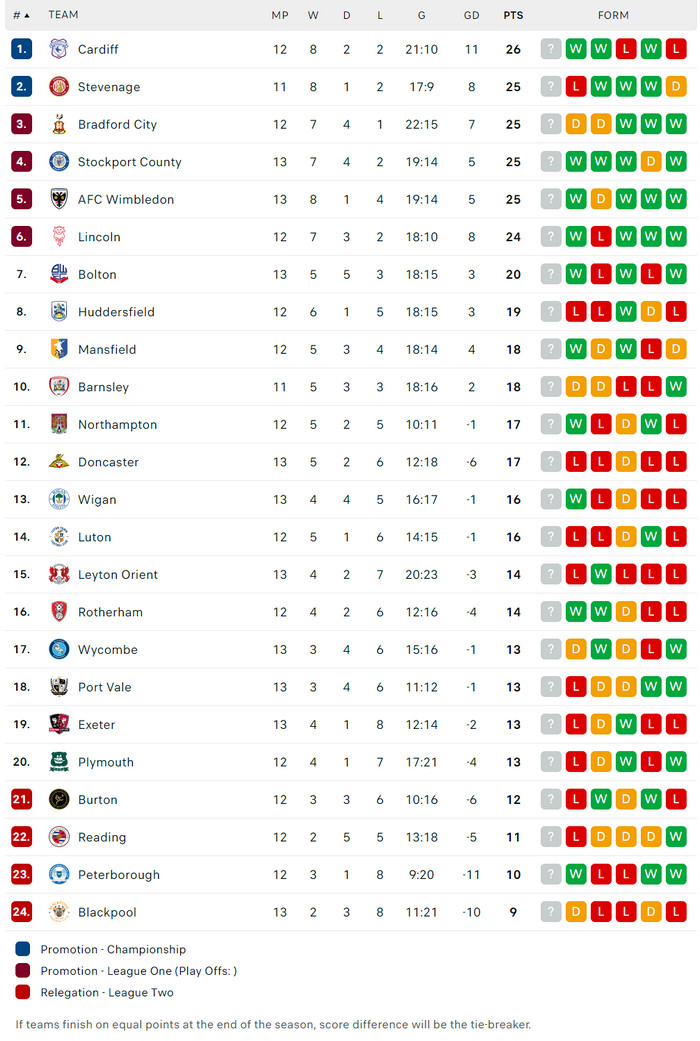
Task: Click the Cardiff club crest icon
Action: [x=59, y=49]
